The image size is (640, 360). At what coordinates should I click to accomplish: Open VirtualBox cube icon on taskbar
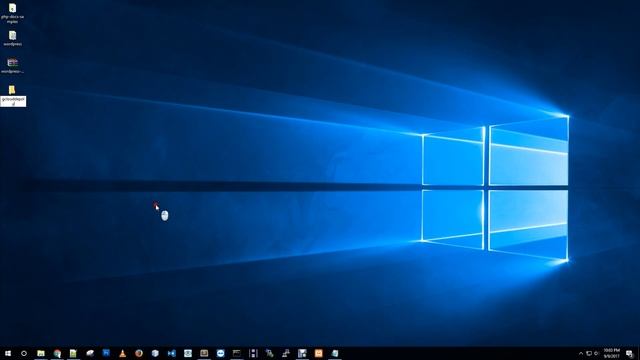click(155, 353)
